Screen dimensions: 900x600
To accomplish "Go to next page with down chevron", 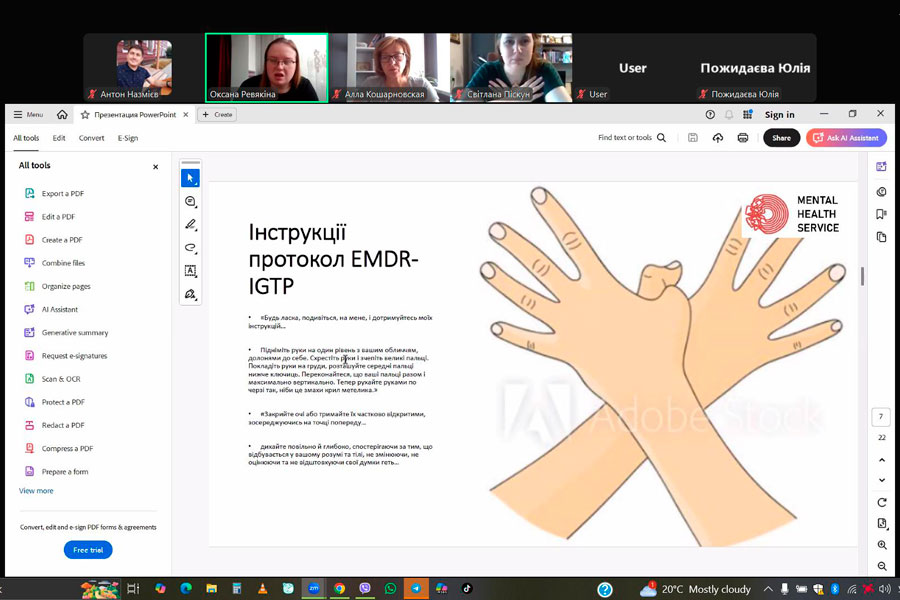I will click(881, 480).
